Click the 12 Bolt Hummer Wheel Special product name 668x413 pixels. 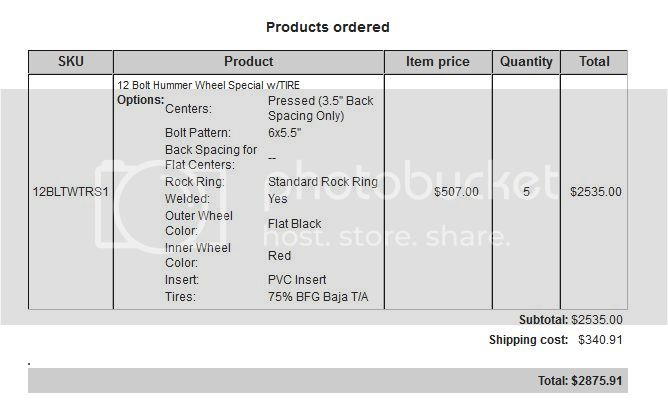207,86
